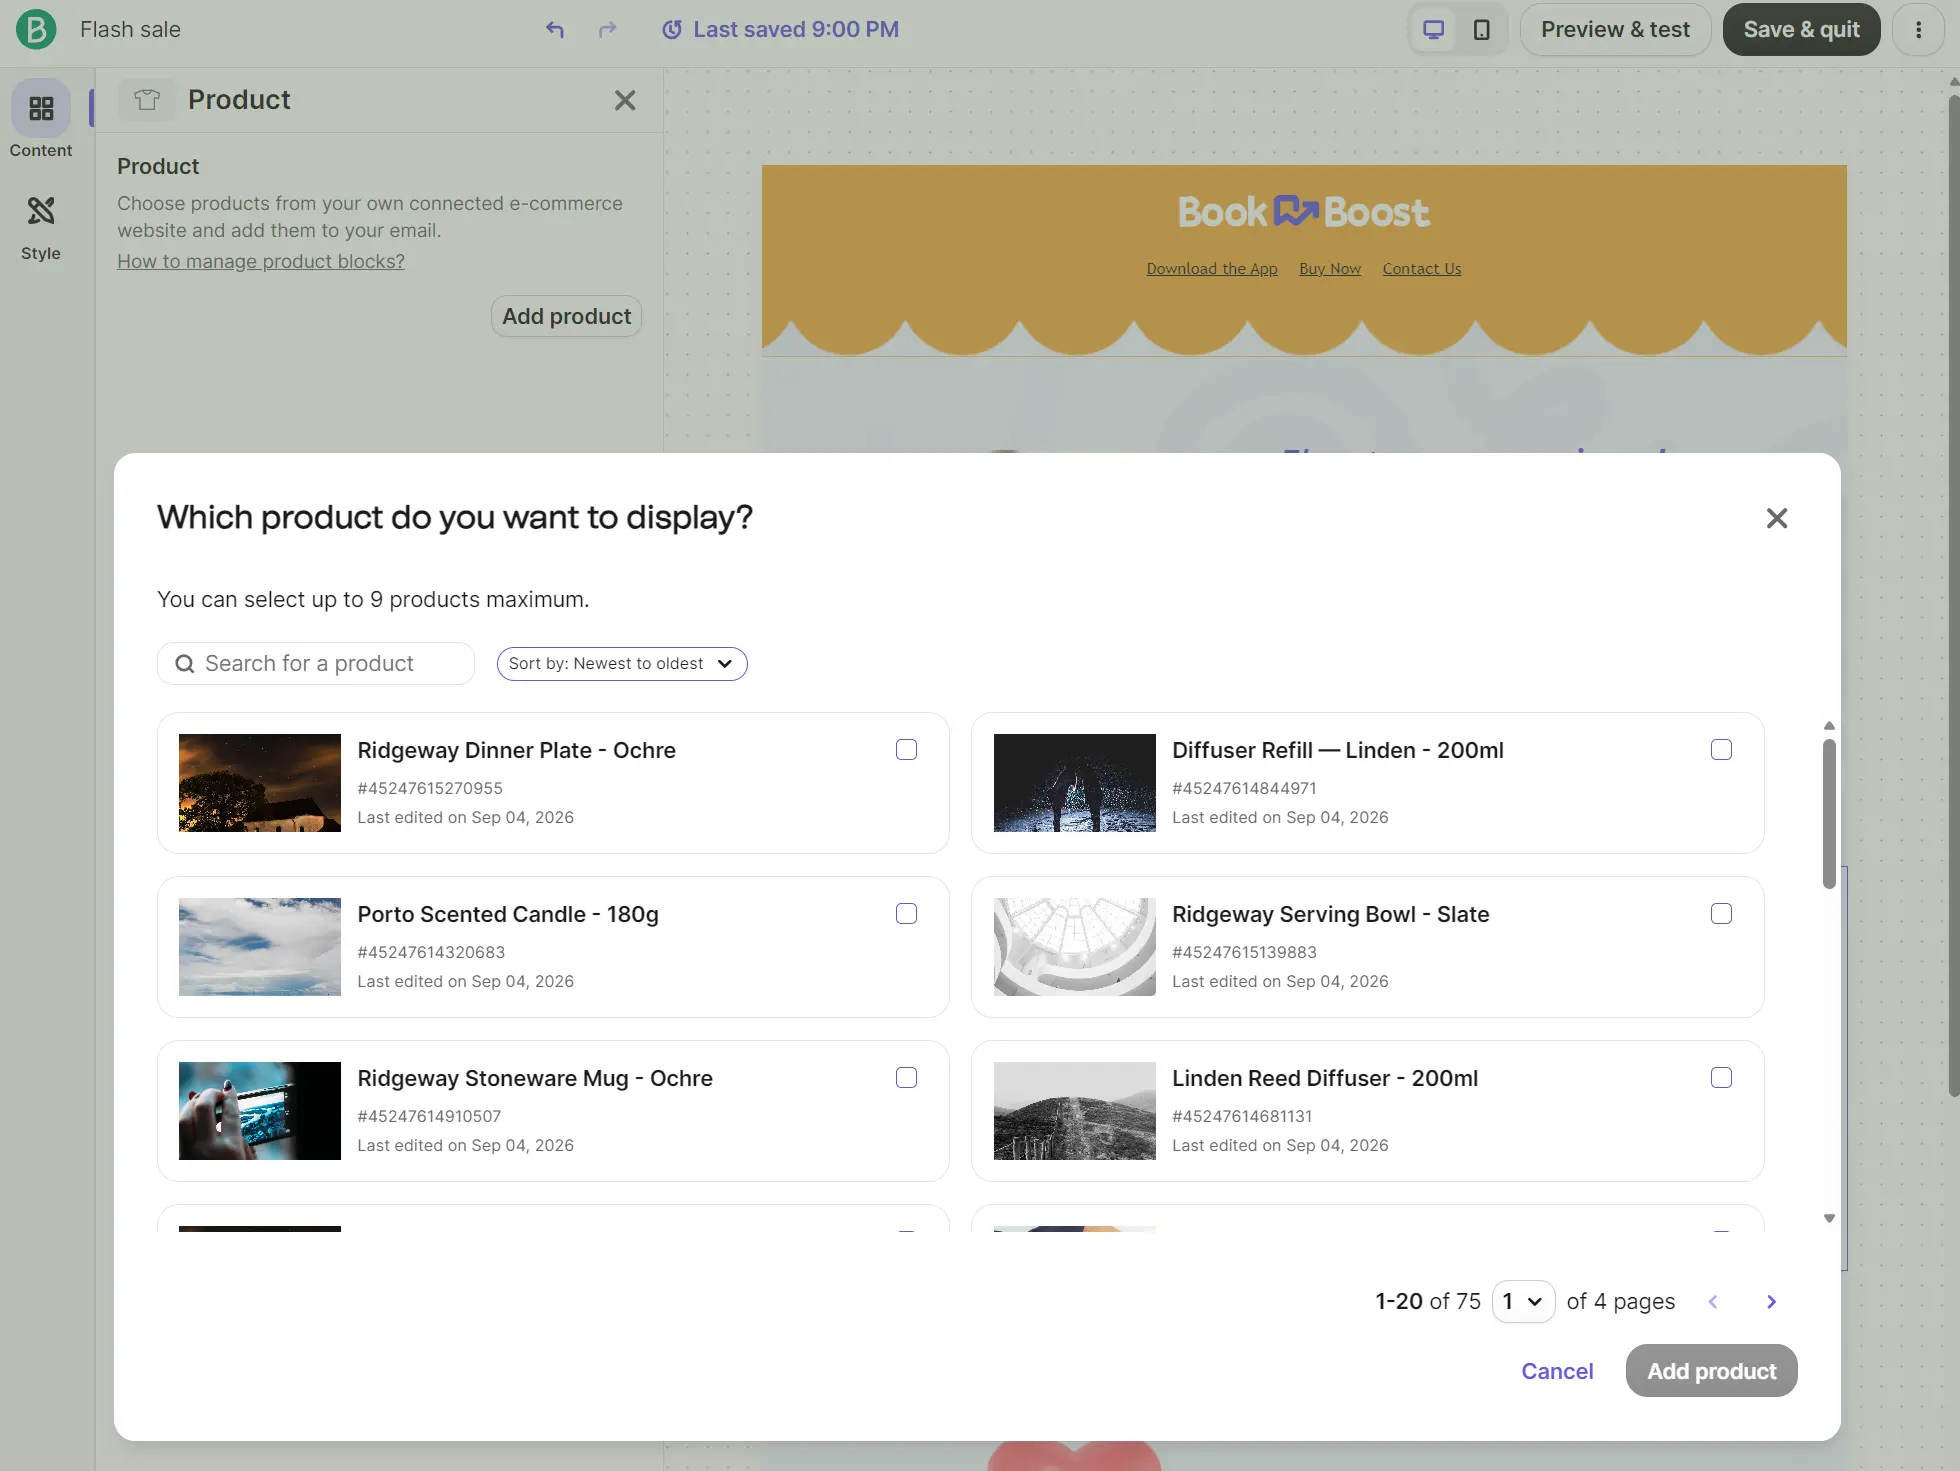Click product list scroll up arrow
Image resolution: width=1960 pixels, height=1471 pixels.
click(x=1829, y=726)
